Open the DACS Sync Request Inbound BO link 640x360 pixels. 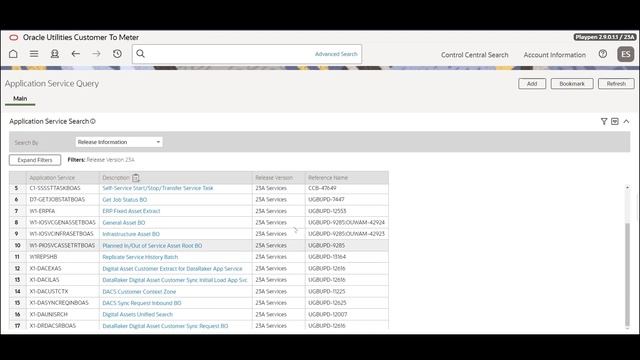pos(142,303)
